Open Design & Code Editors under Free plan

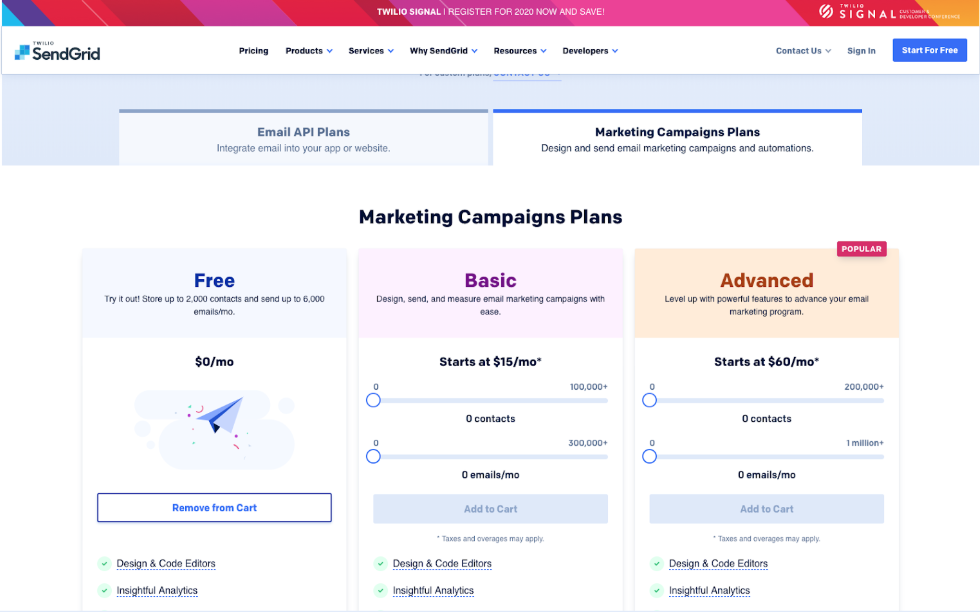coord(166,564)
